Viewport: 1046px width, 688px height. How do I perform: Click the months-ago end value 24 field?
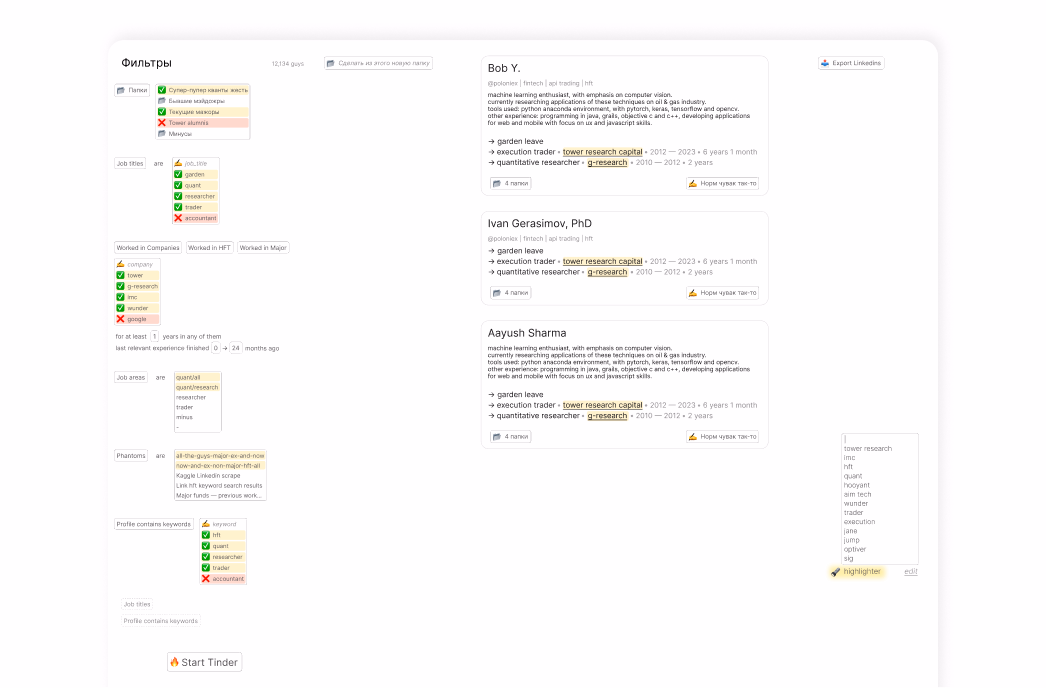235,348
